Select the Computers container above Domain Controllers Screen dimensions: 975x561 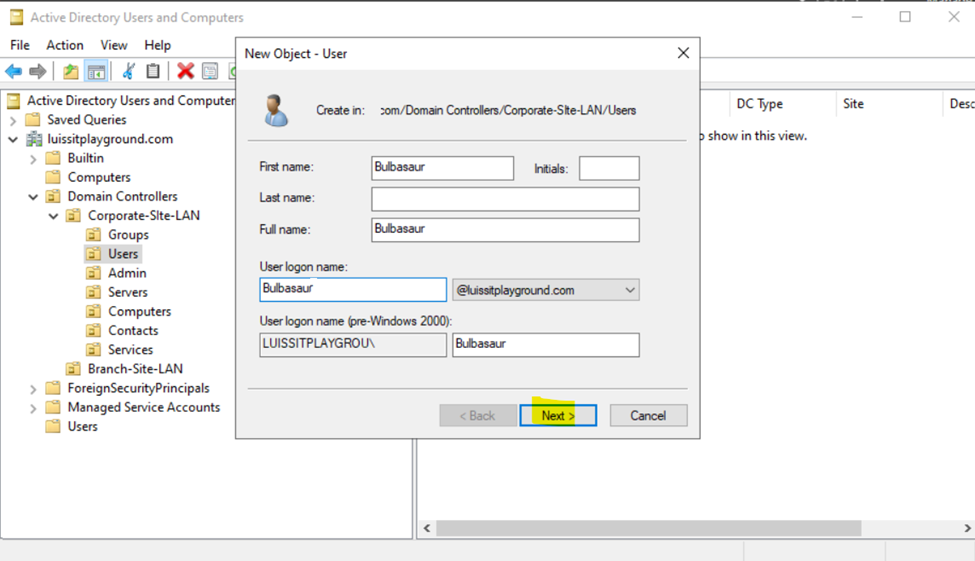point(99,177)
